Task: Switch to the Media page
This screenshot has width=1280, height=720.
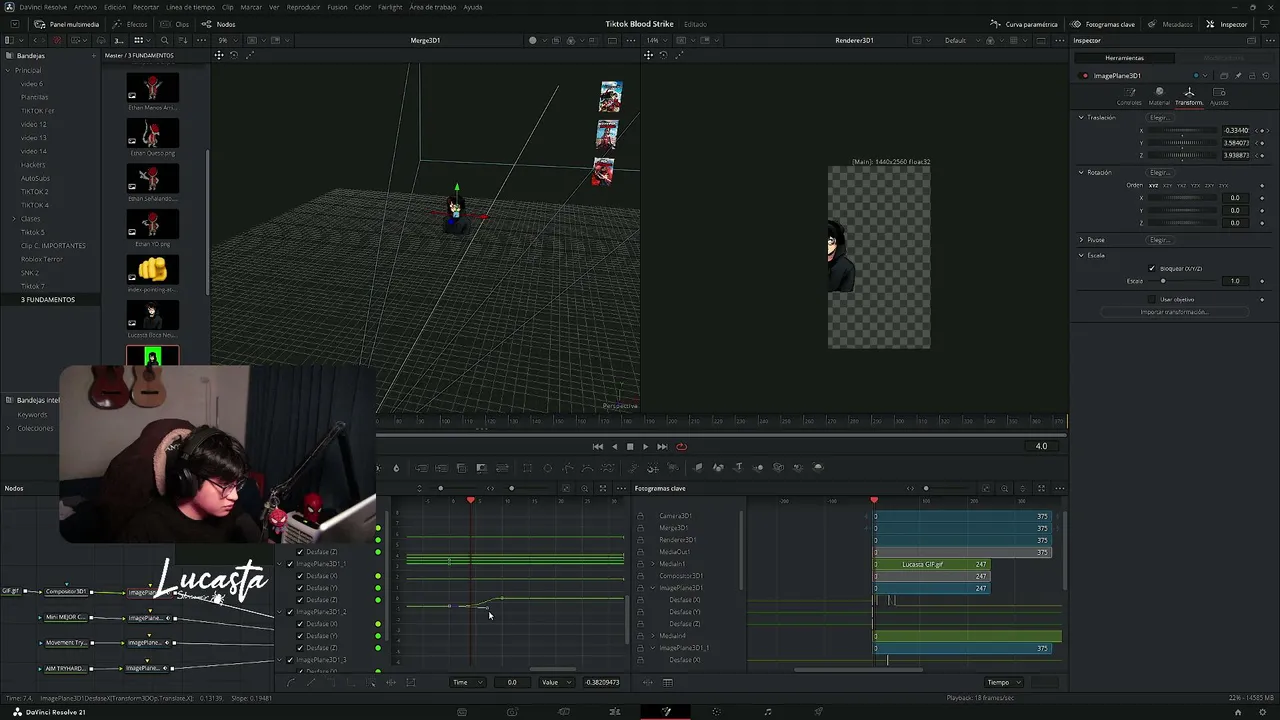Action: pos(462,712)
